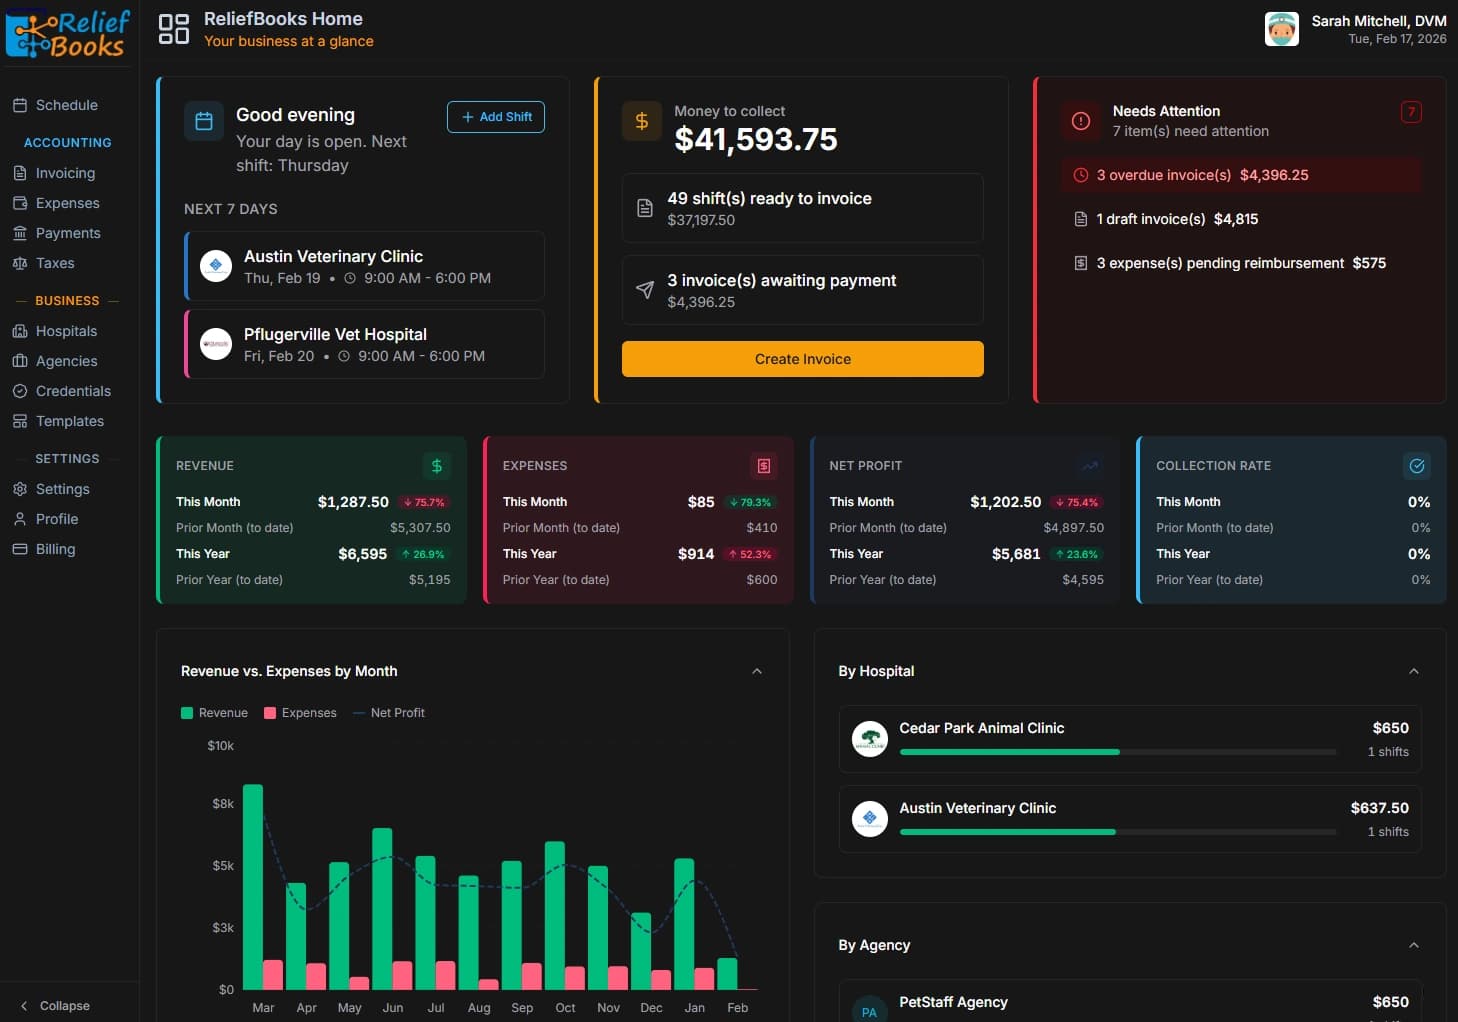Viewport: 1458px width, 1022px height.
Task: Toggle the Expenses series in the chart legend
Action: click(x=300, y=712)
